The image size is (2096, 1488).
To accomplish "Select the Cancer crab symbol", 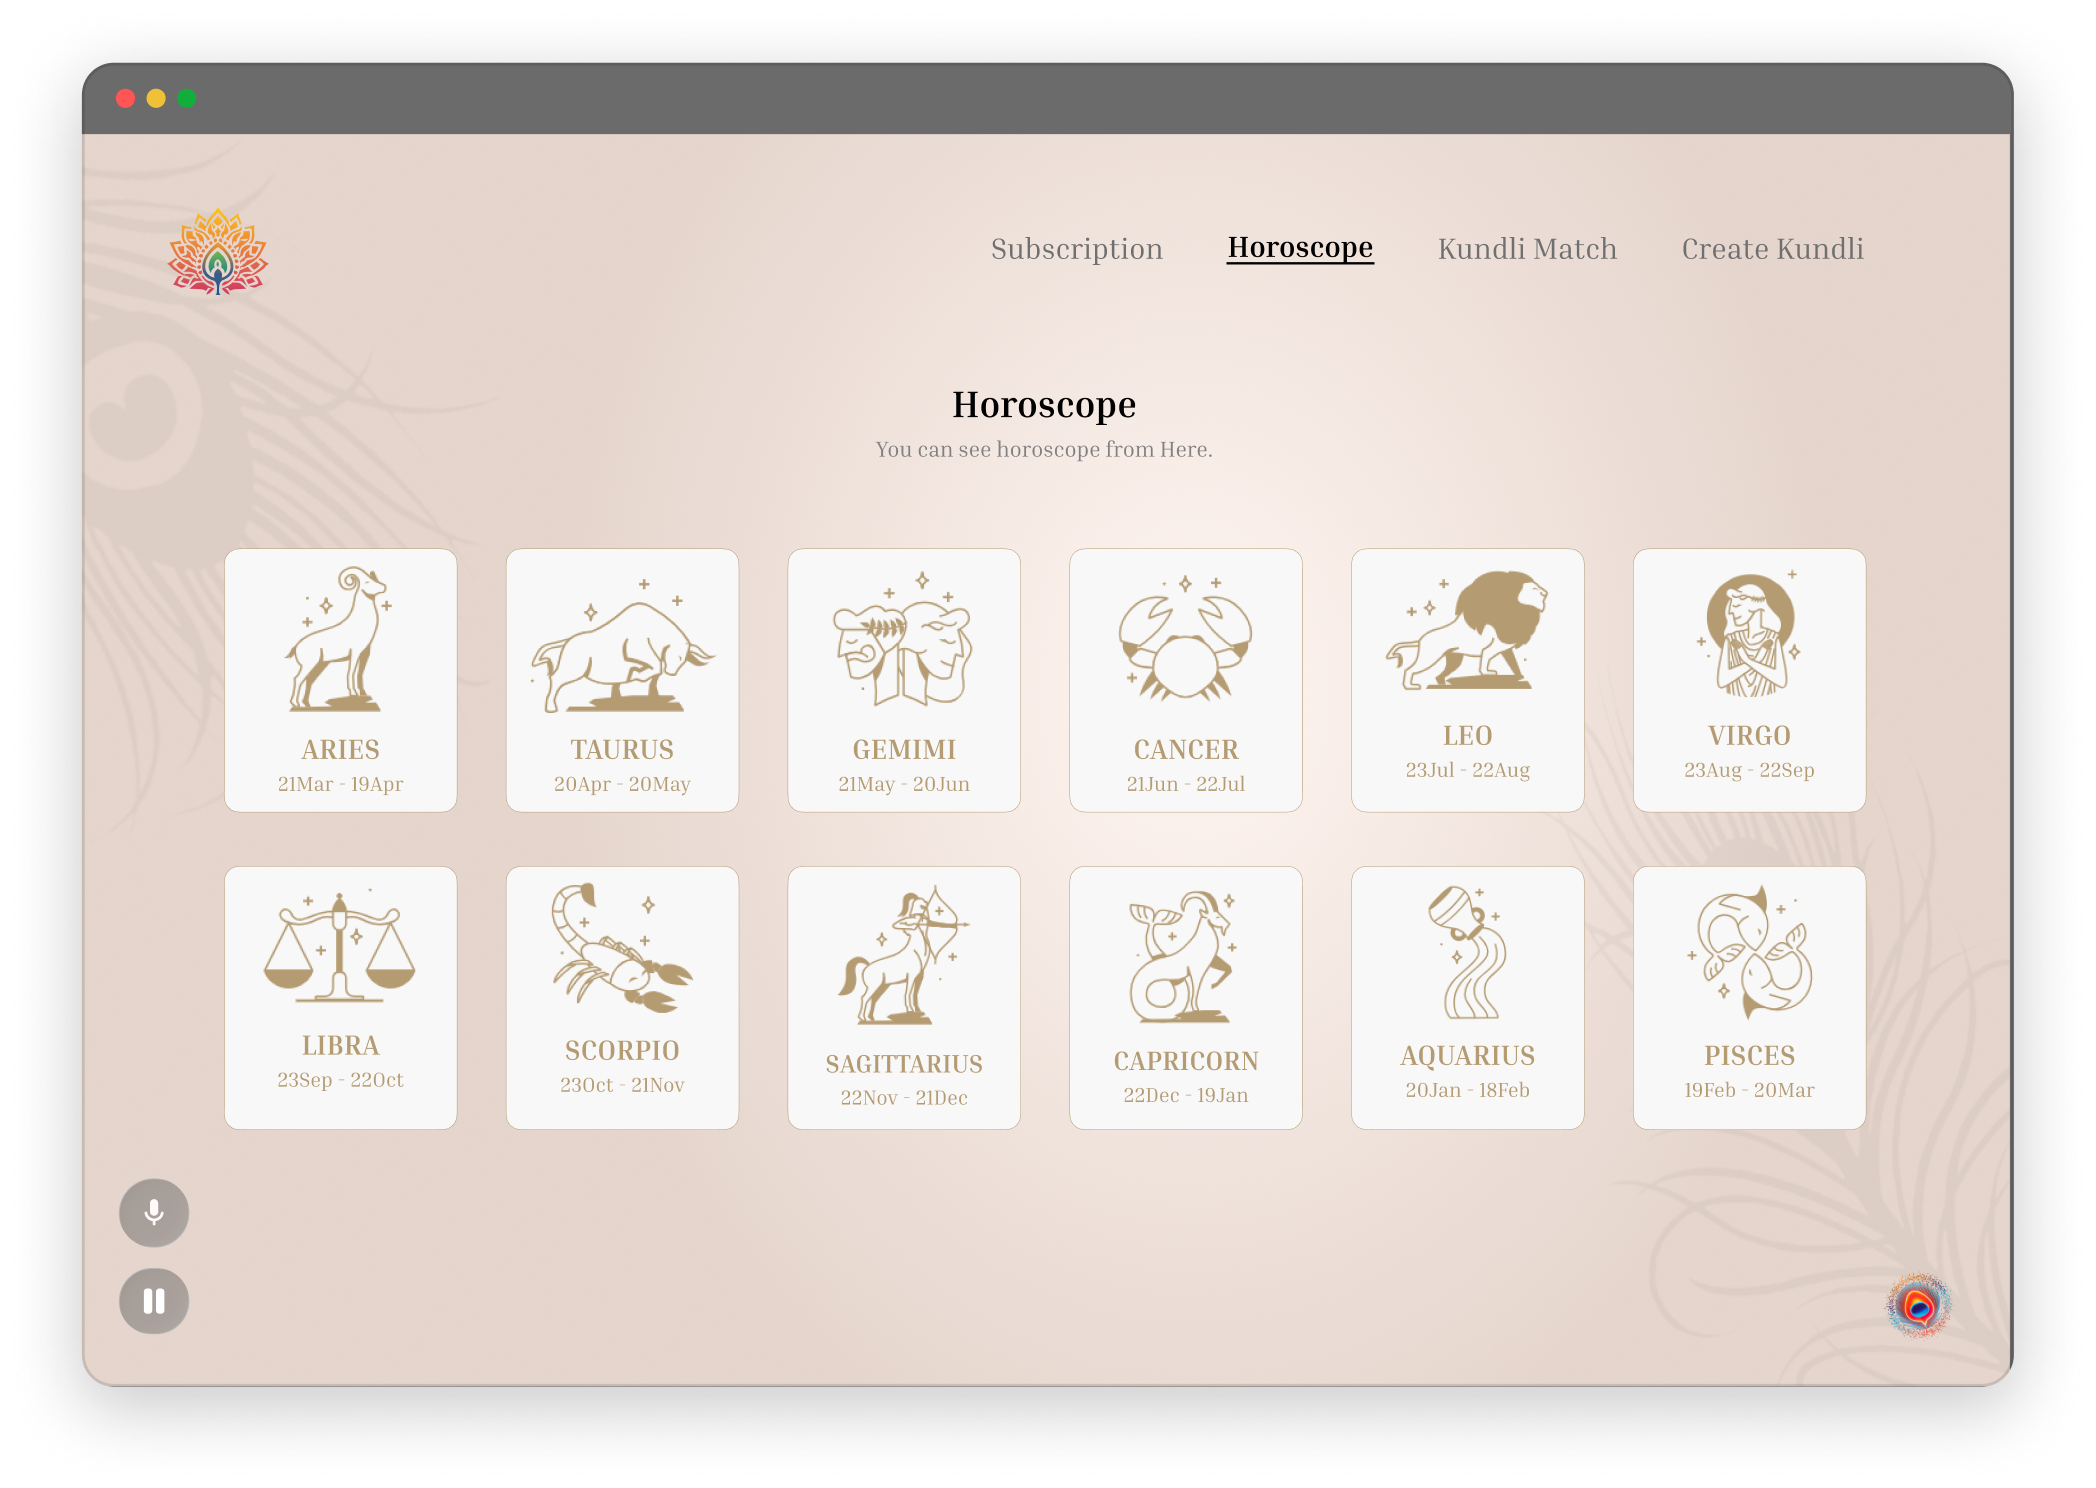I will 1185,680.
